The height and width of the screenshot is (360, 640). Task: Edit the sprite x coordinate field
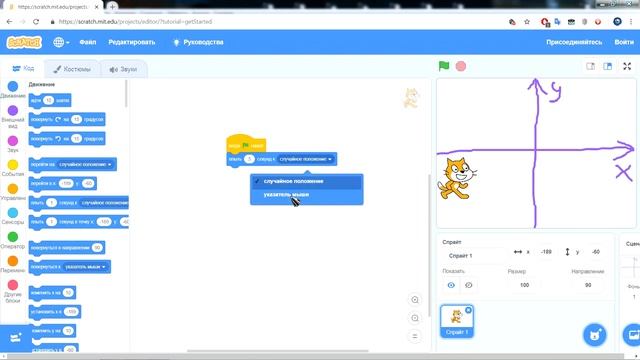(546, 252)
